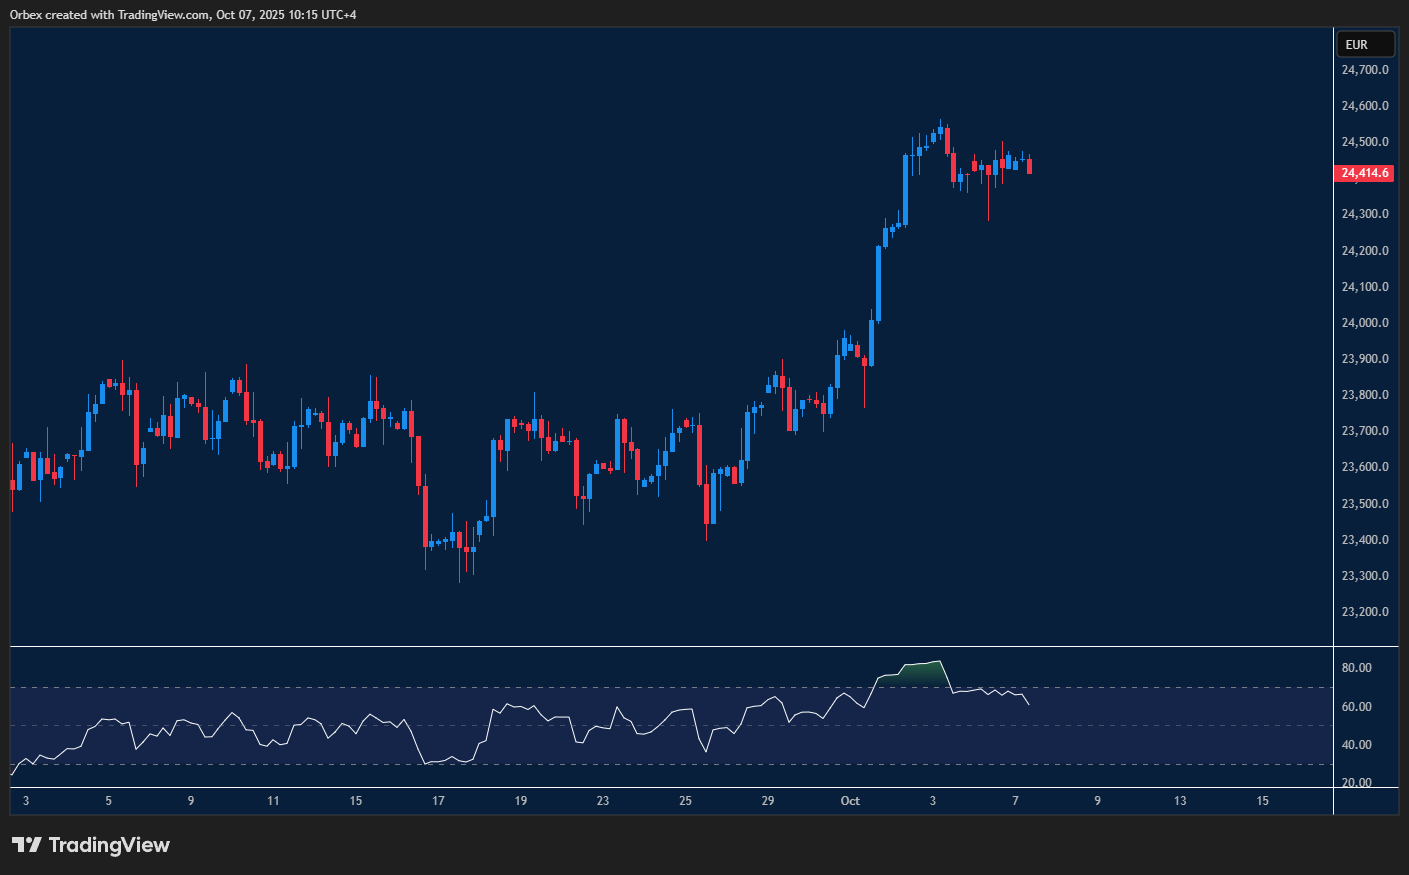Click the 24,000.0 price scale label

1364,323
